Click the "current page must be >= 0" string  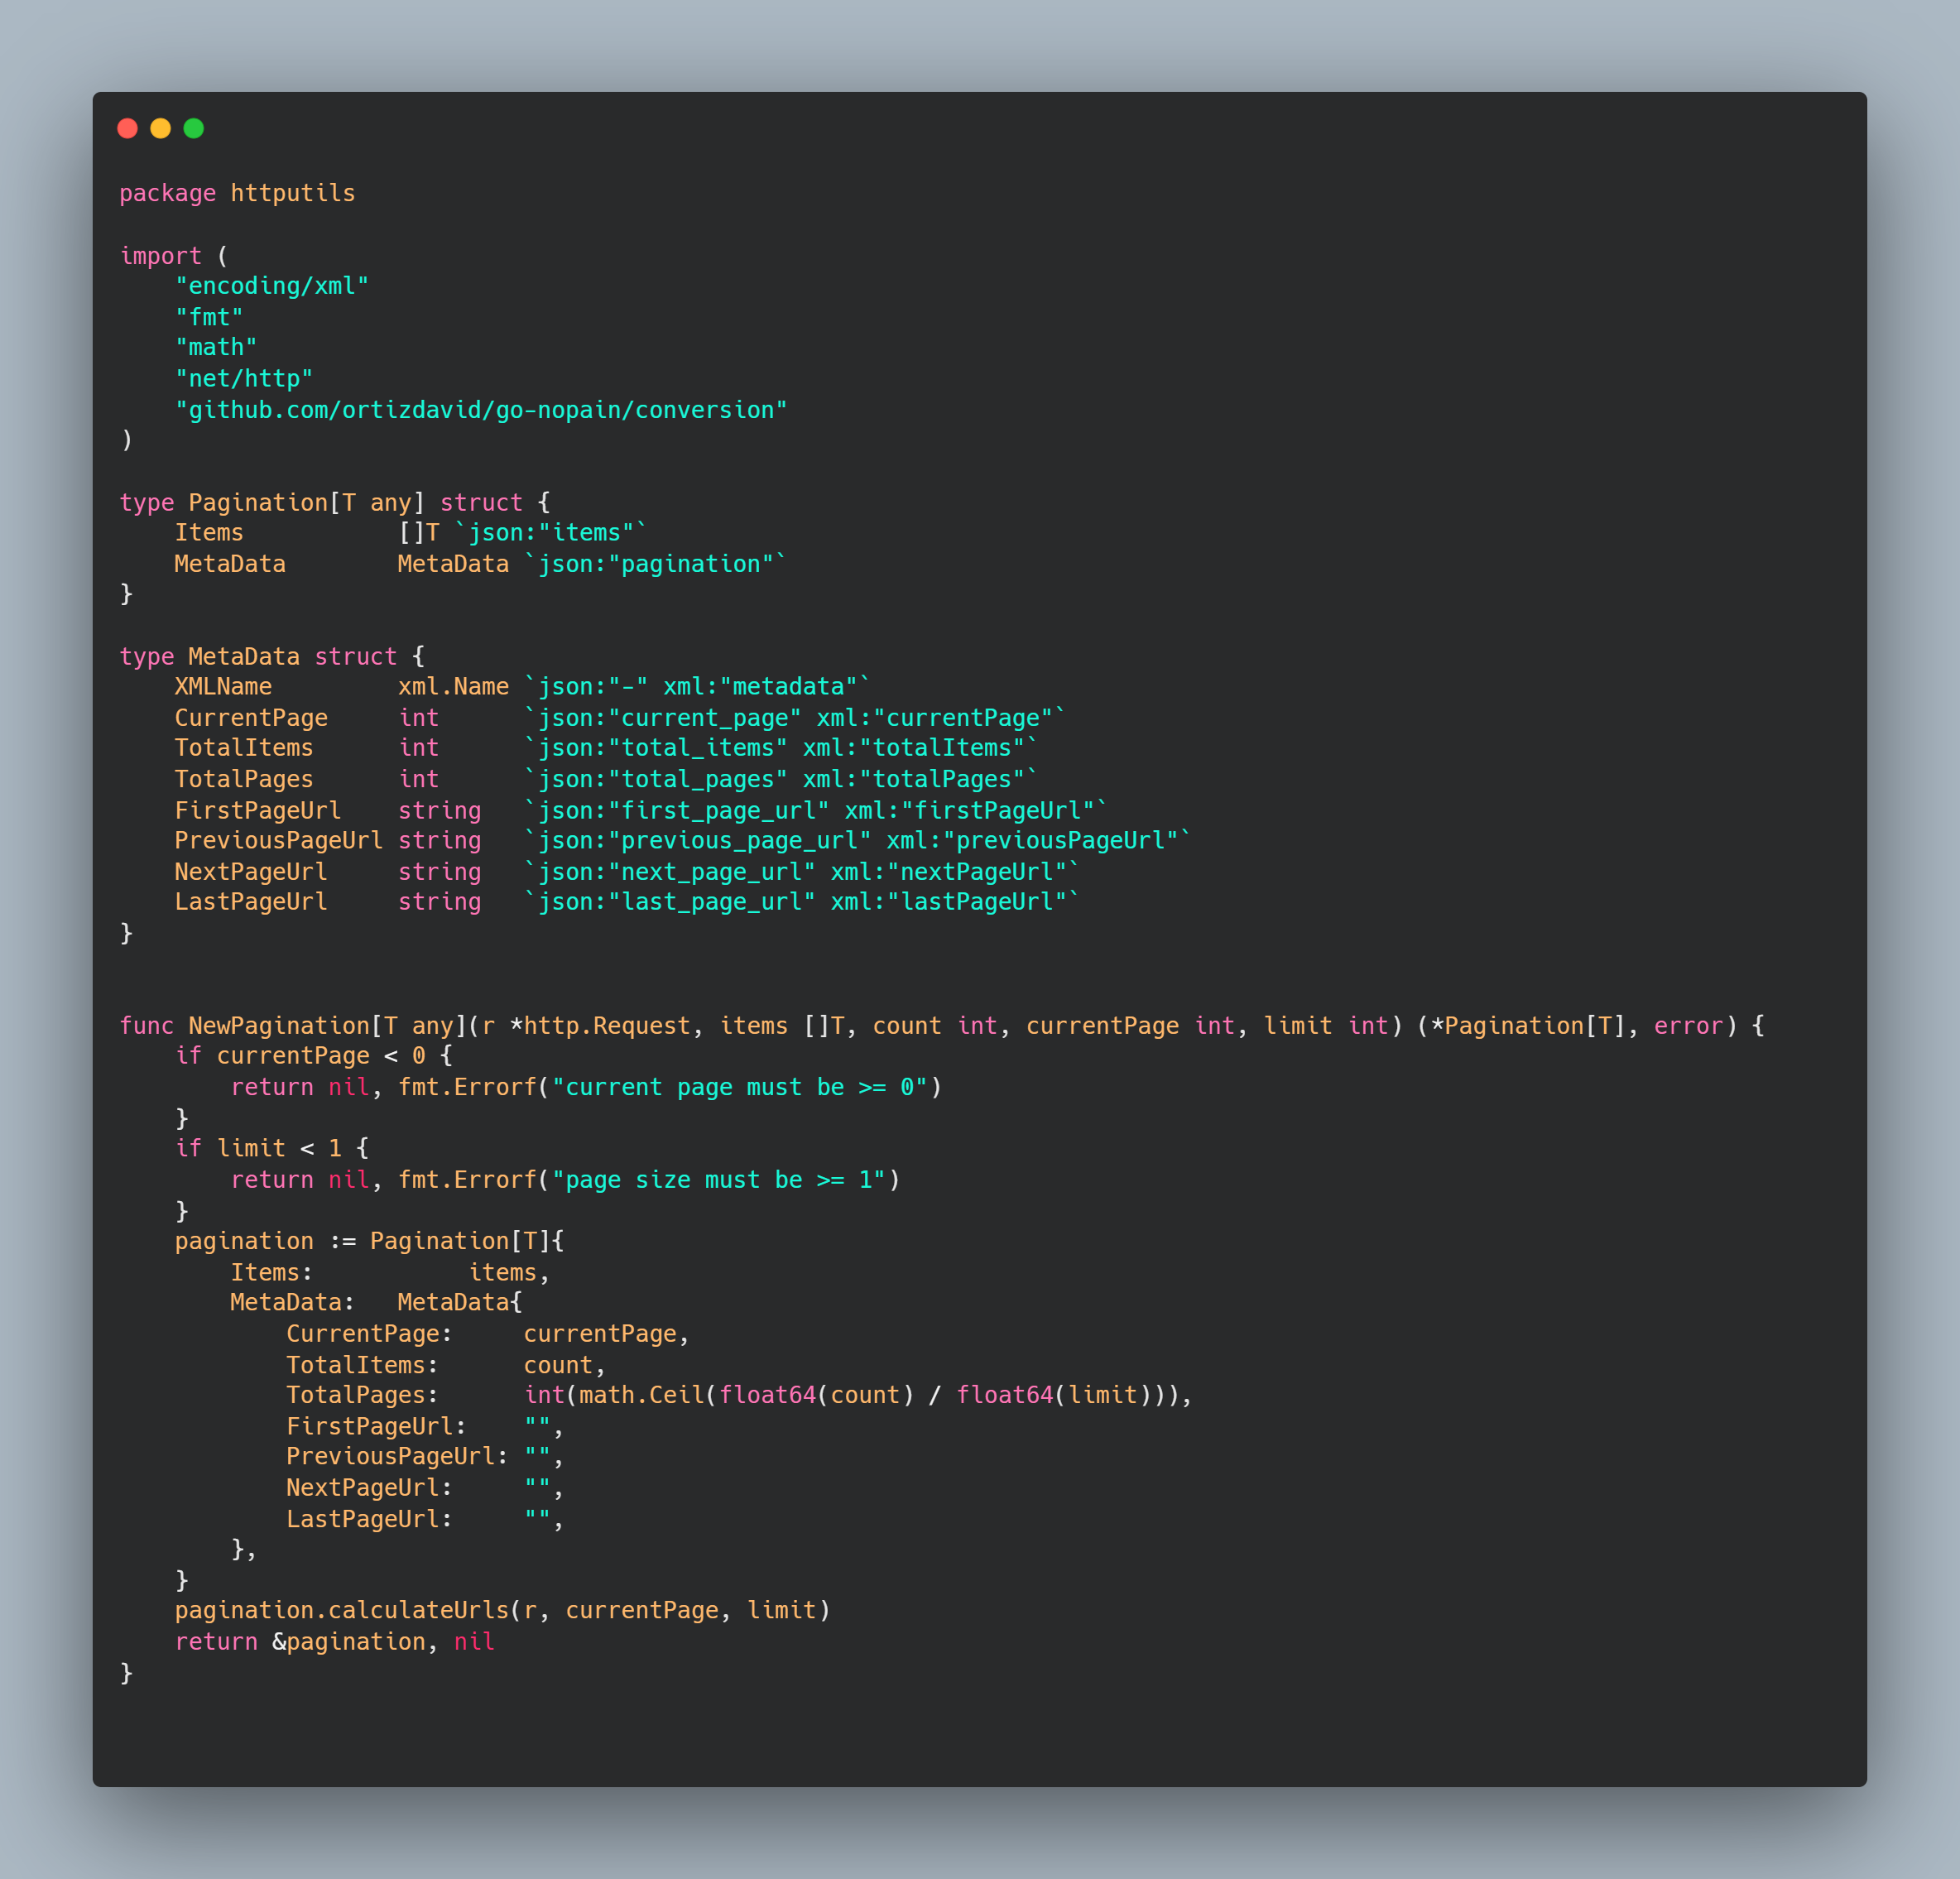pos(739,1088)
